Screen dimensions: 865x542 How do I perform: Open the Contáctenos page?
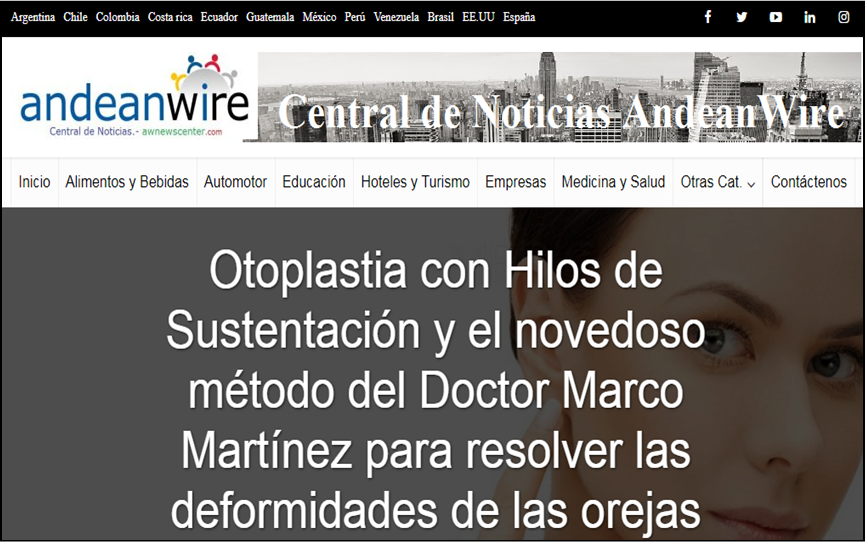809,182
